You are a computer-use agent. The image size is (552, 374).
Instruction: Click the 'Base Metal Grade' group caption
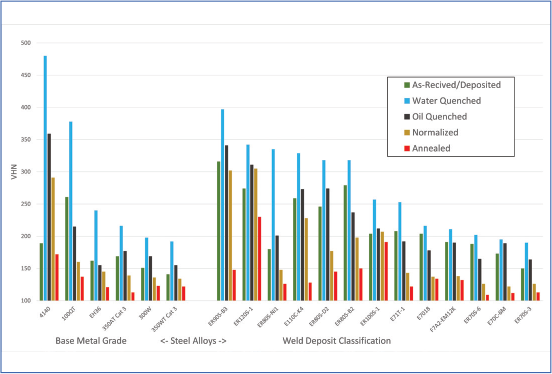point(91,341)
